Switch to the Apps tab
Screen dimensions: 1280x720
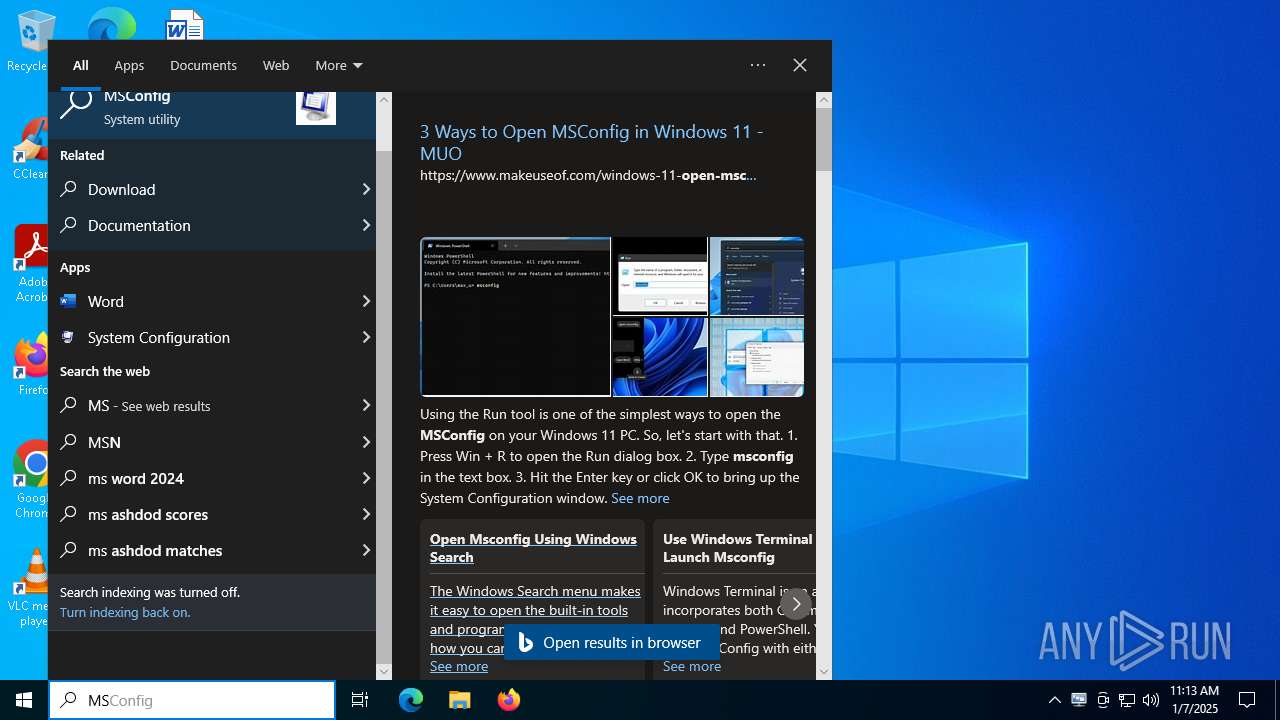(129, 65)
